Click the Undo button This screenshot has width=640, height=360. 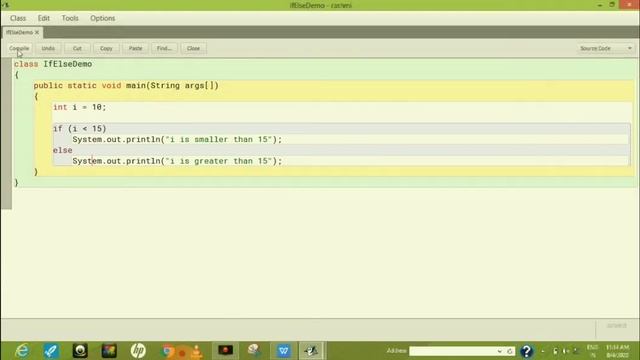pyautogui.click(x=48, y=48)
